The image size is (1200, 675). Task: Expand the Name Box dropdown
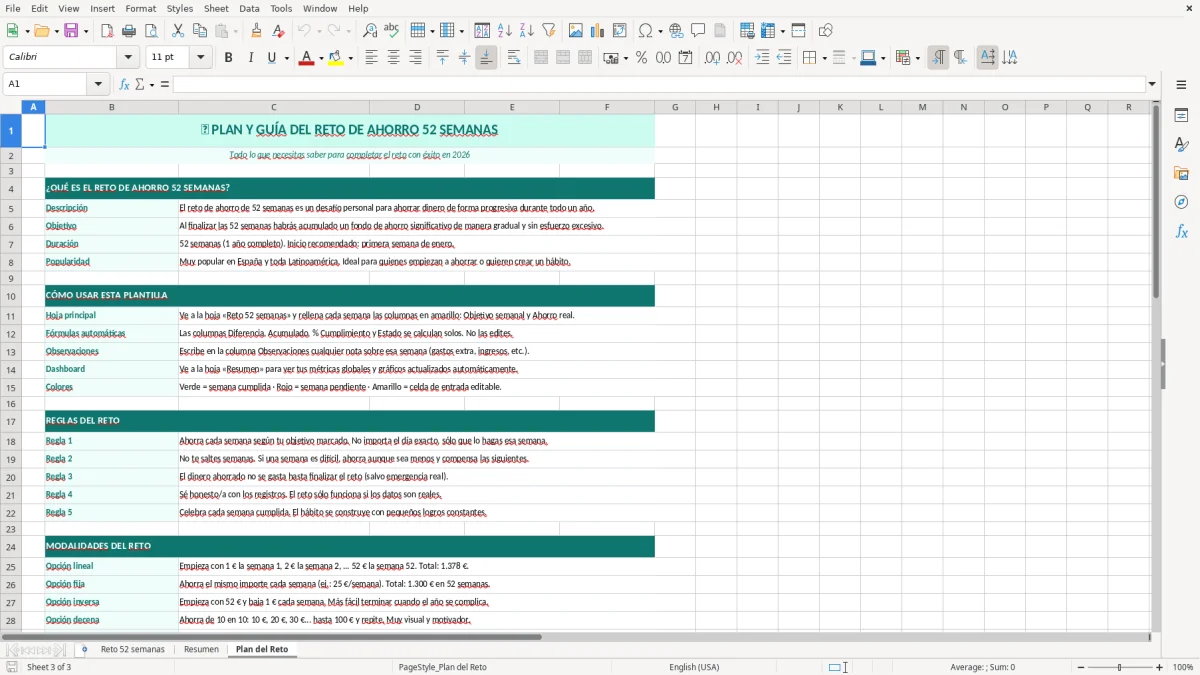click(98, 84)
